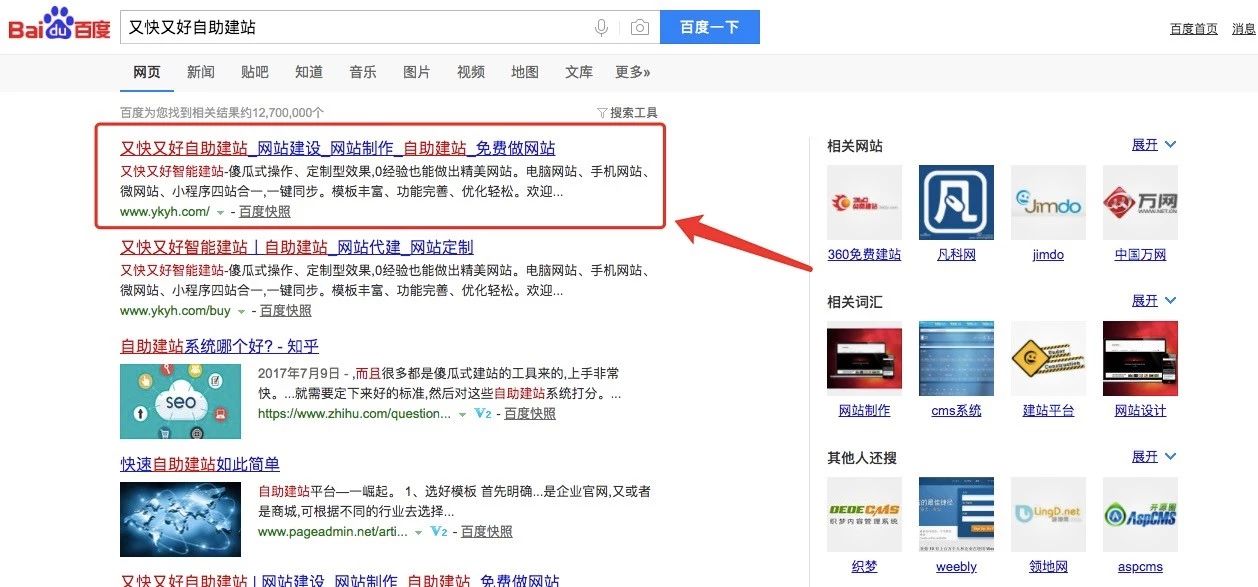
Task: Open dropdown arrow next to zhihu.com URL
Action: [463, 414]
